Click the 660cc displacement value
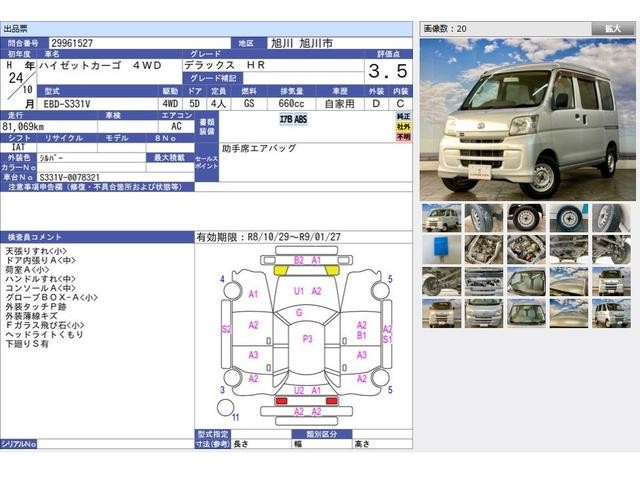640x480 pixels. point(291,104)
